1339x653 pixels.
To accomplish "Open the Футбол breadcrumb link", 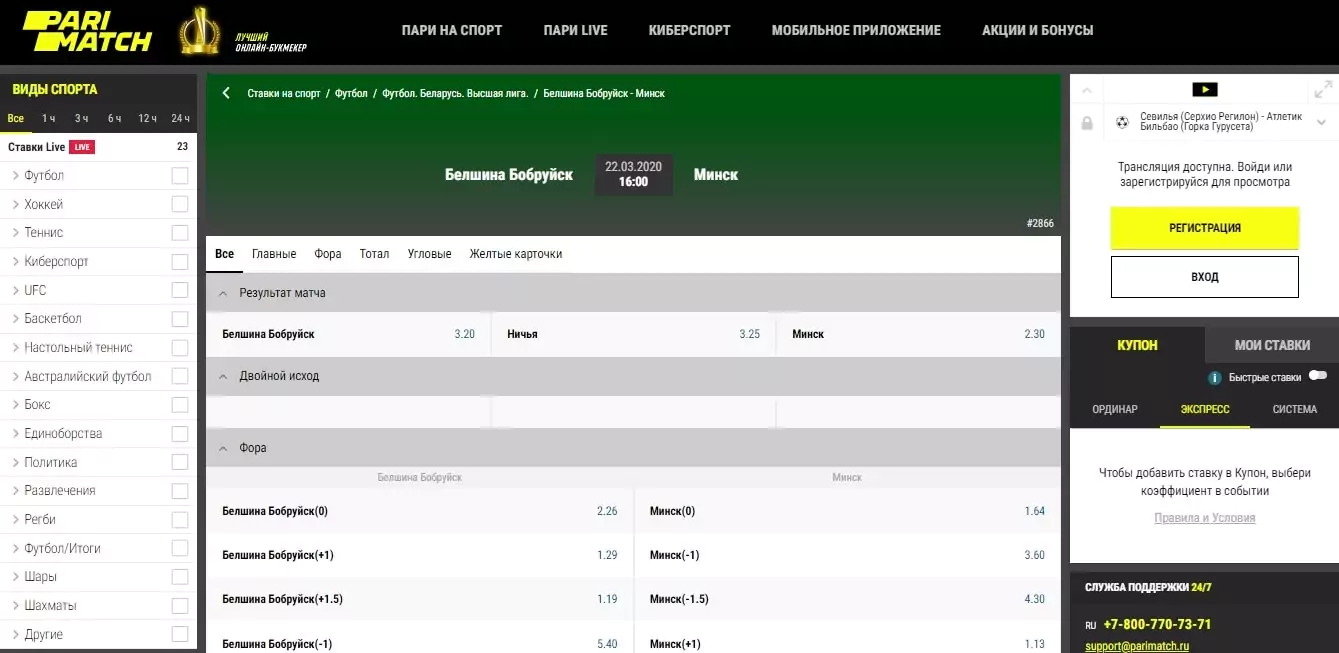I will click(351, 93).
